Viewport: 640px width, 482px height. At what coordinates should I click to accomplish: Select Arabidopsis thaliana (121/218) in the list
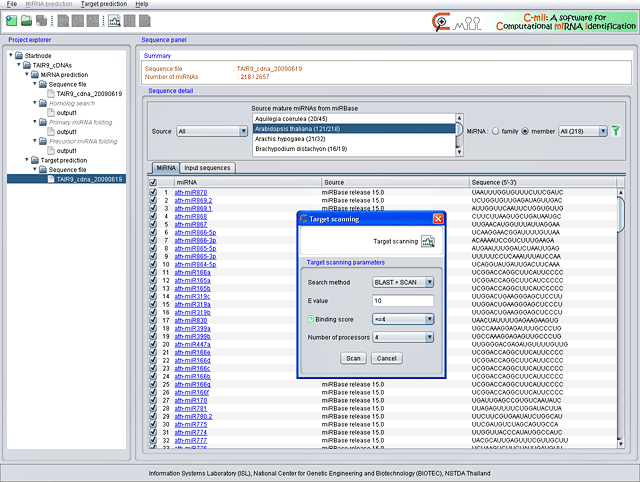[x=353, y=129]
